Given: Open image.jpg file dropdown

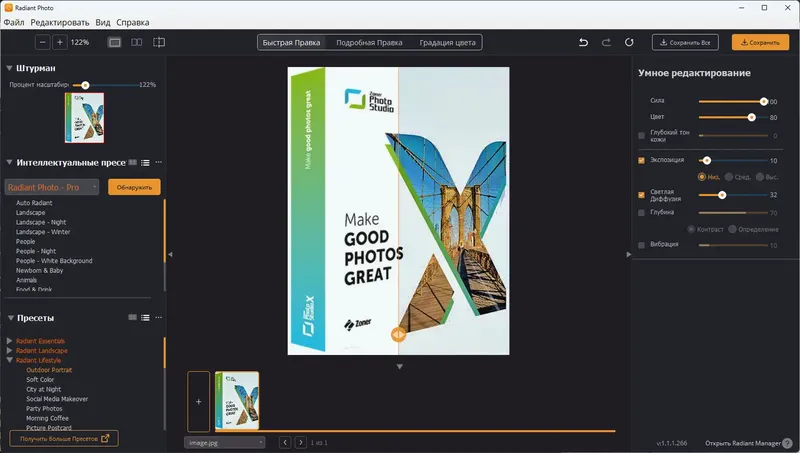Looking at the screenshot, I should coord(224,442).
